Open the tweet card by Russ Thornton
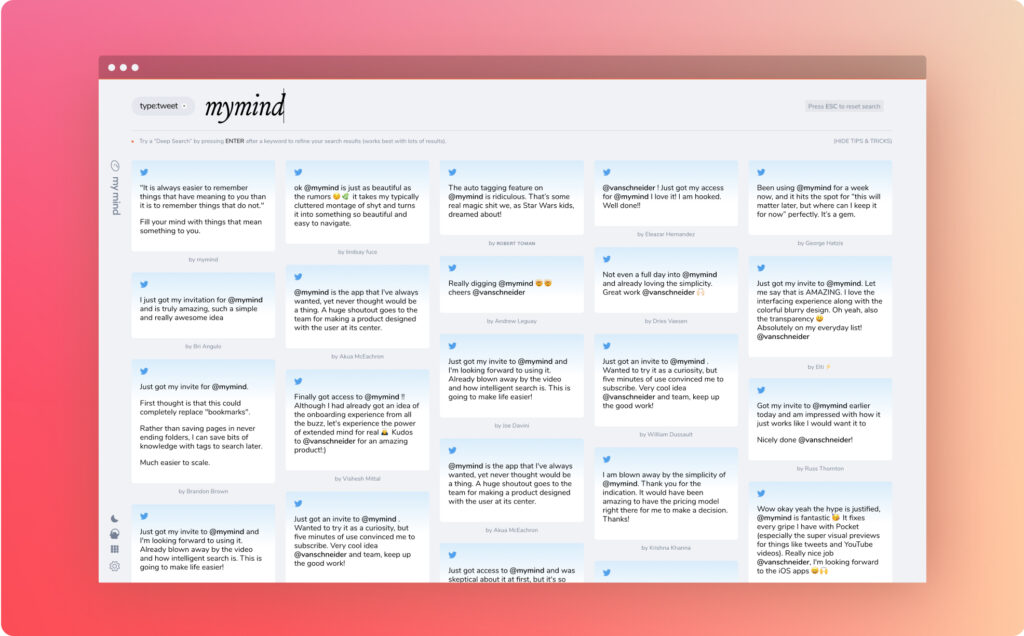The width and height of the screenshot is (1024, 636). (x=820, y=422)
